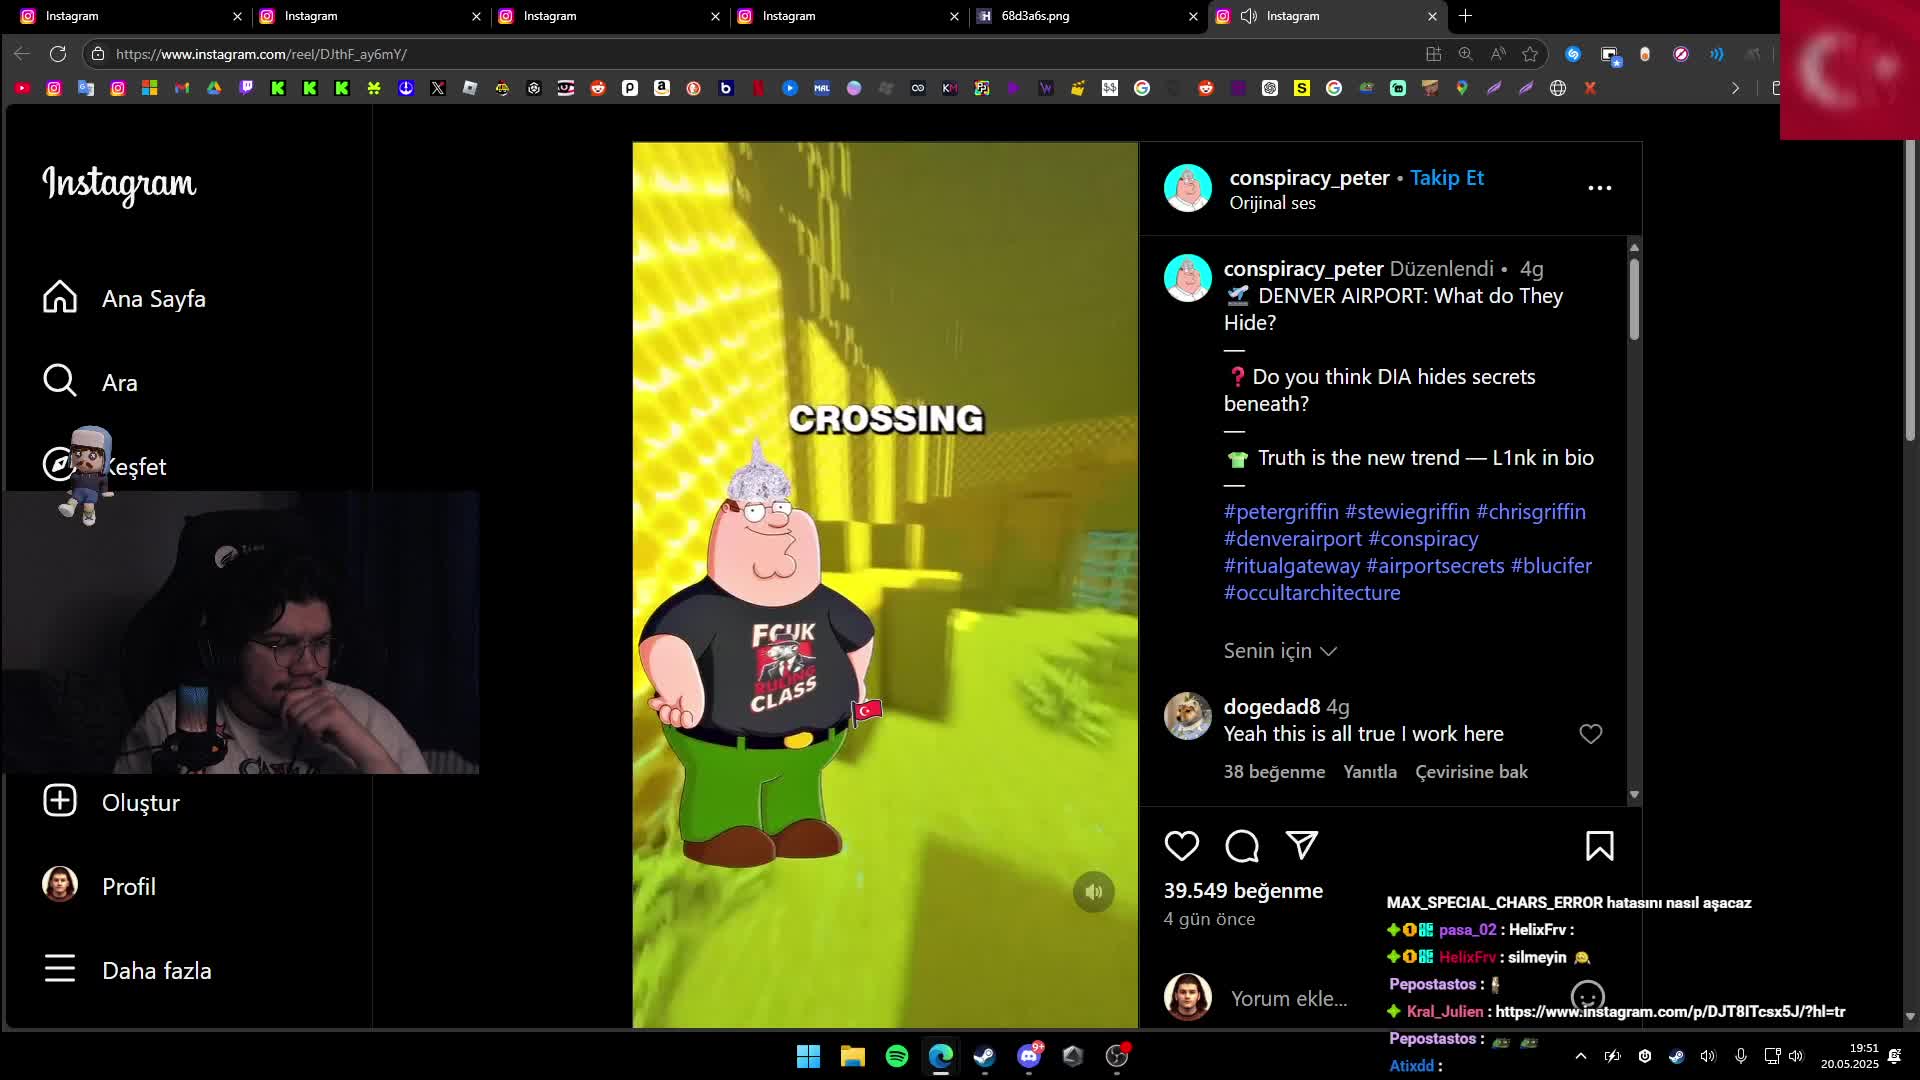View 39.549 beğenme likes list

point(1243,891)
